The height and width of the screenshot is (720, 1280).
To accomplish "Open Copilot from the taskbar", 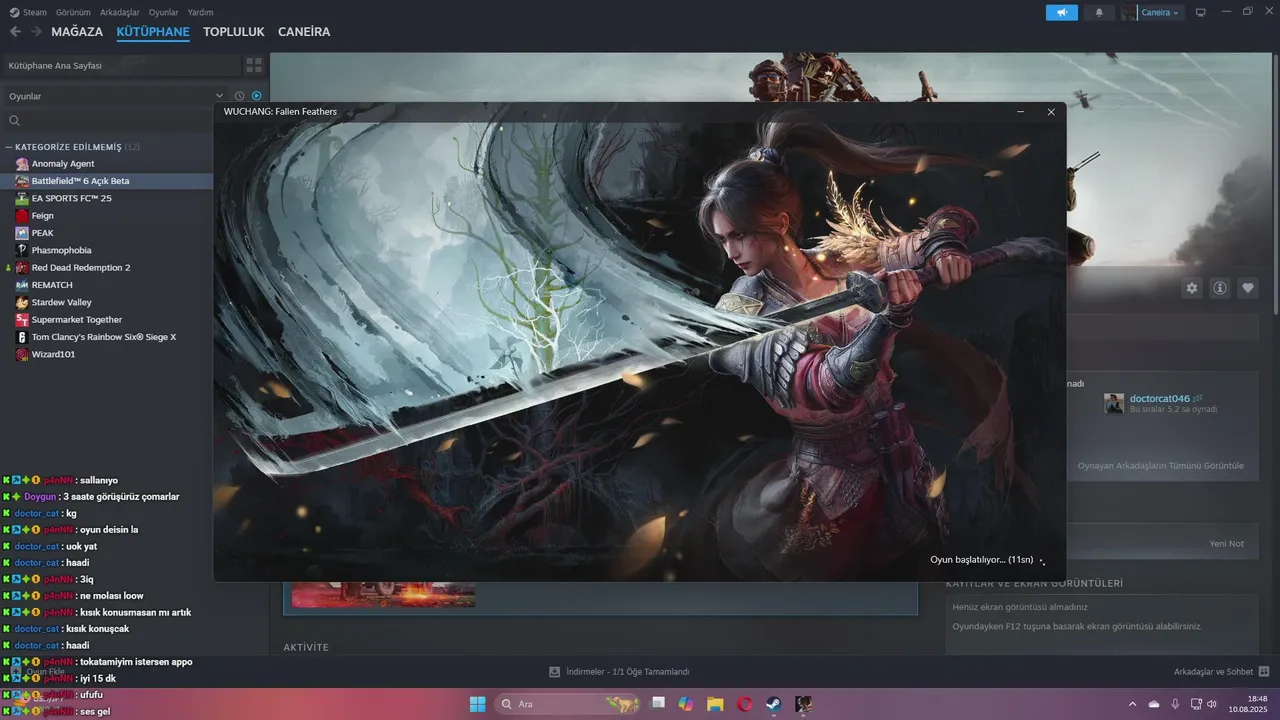I will click(686, 704).
